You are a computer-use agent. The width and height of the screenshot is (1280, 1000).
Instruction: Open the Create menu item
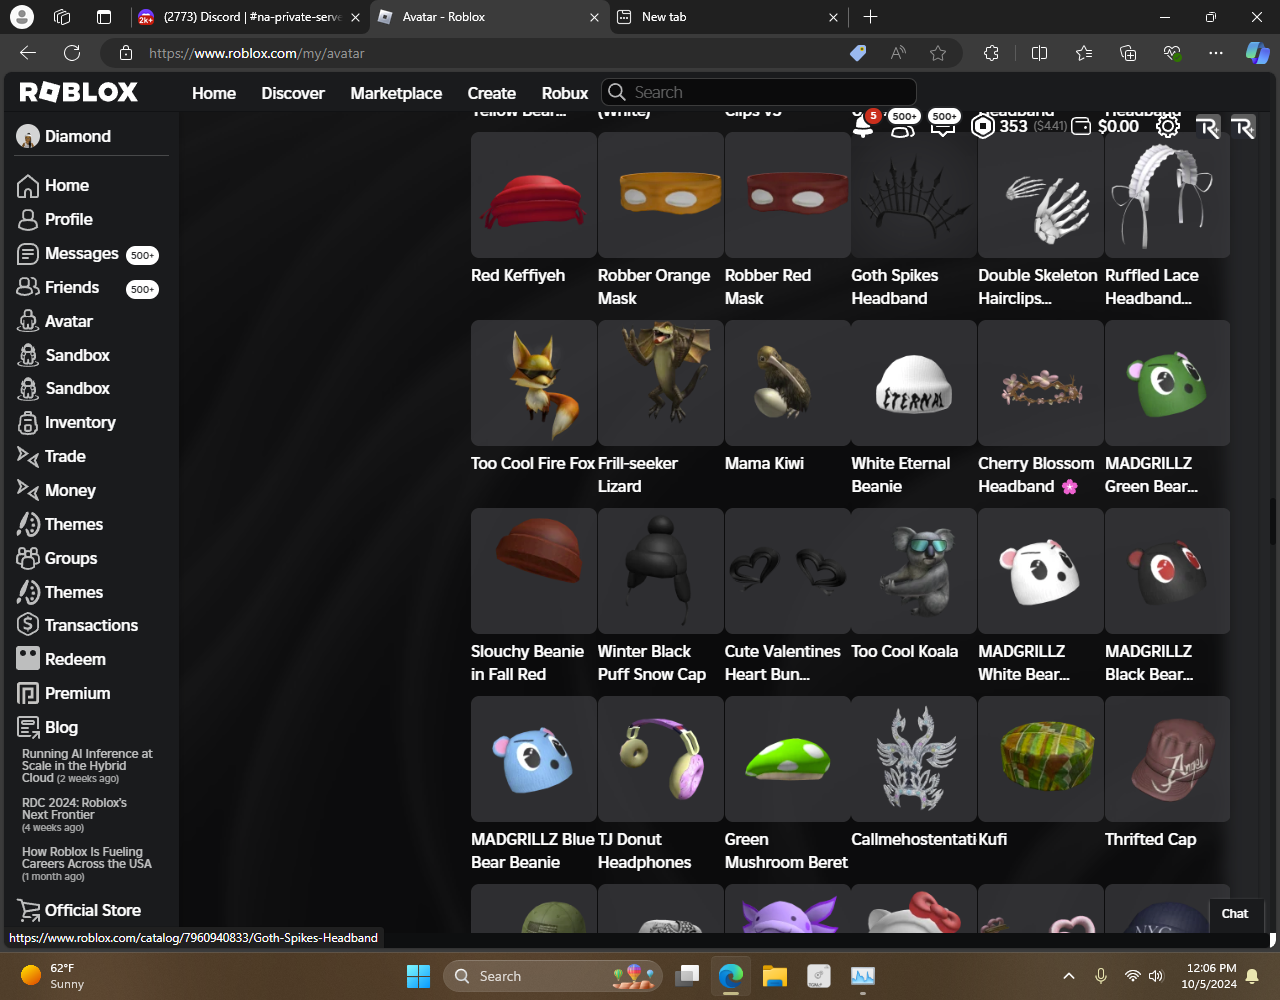point(492,93)
